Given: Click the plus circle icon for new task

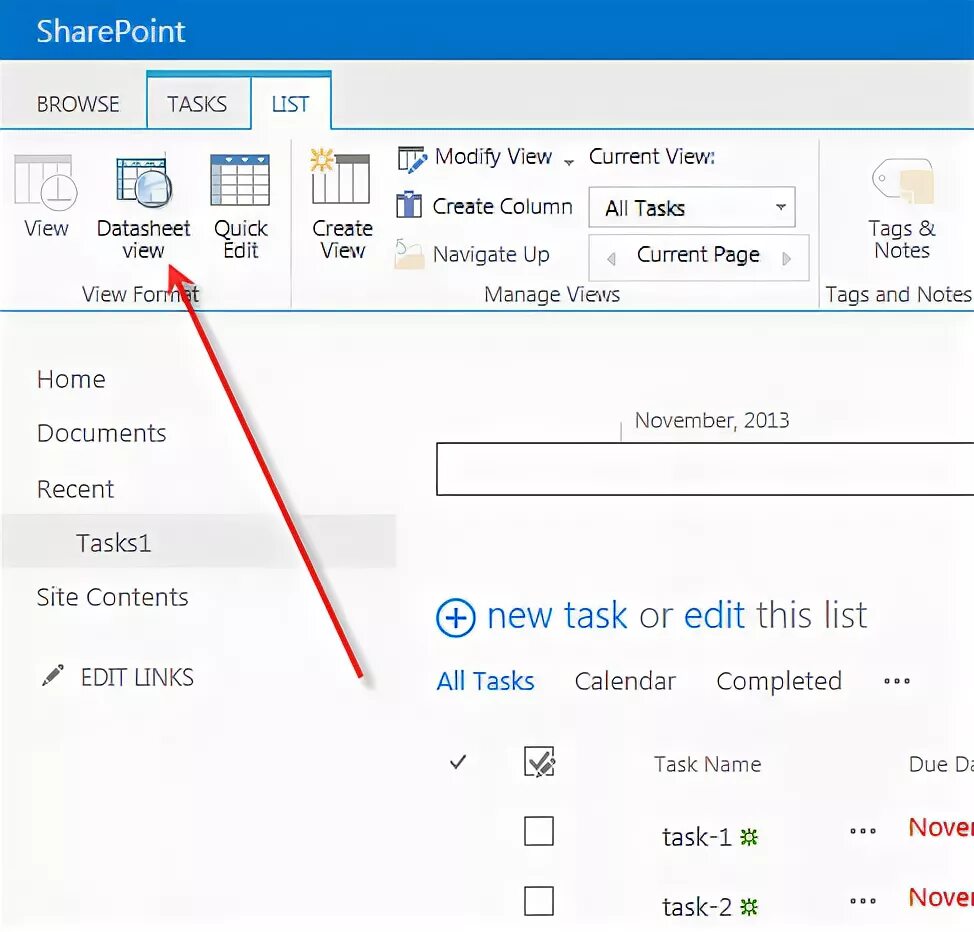Looking at the screenshot, I should 456,618.
